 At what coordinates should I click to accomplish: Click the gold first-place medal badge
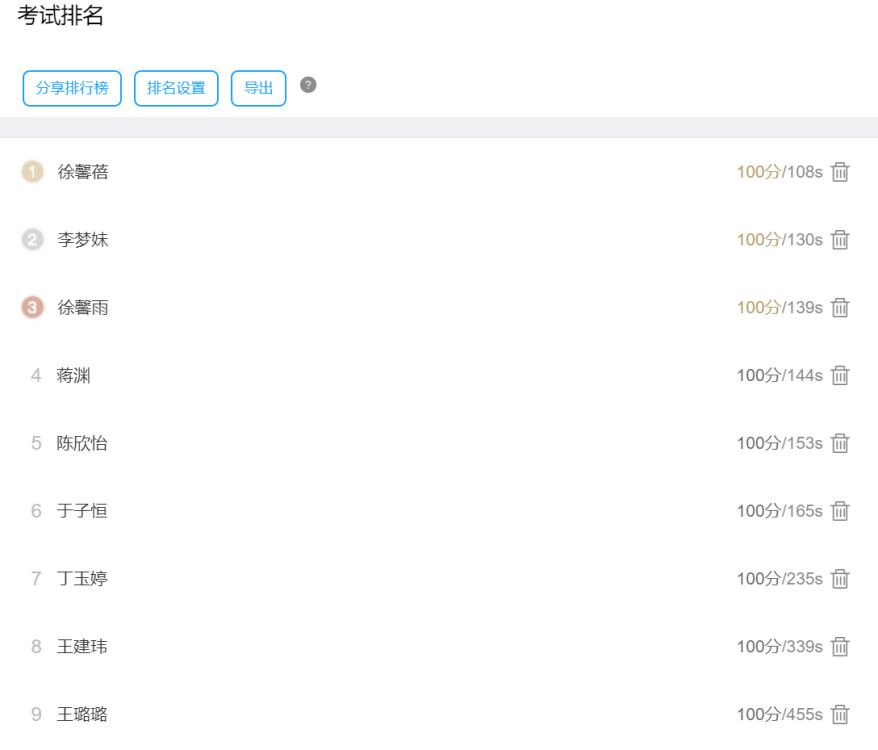click(x=33, y=172)
